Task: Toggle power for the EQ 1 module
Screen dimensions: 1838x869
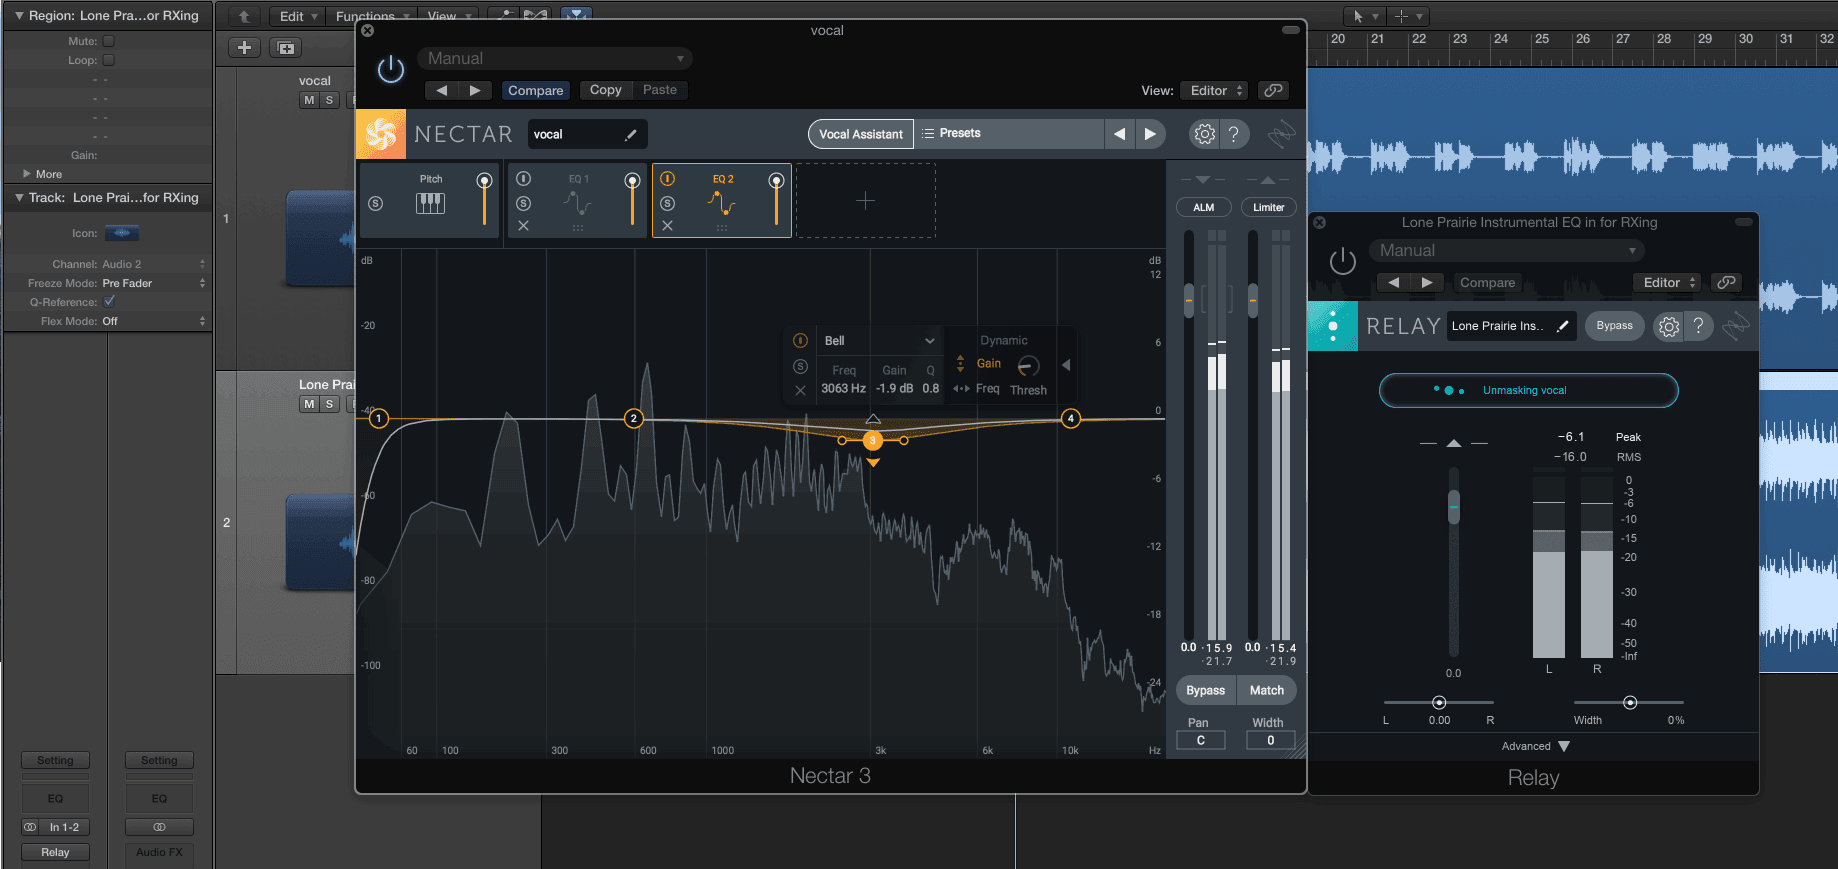Action: pos(523,179)
